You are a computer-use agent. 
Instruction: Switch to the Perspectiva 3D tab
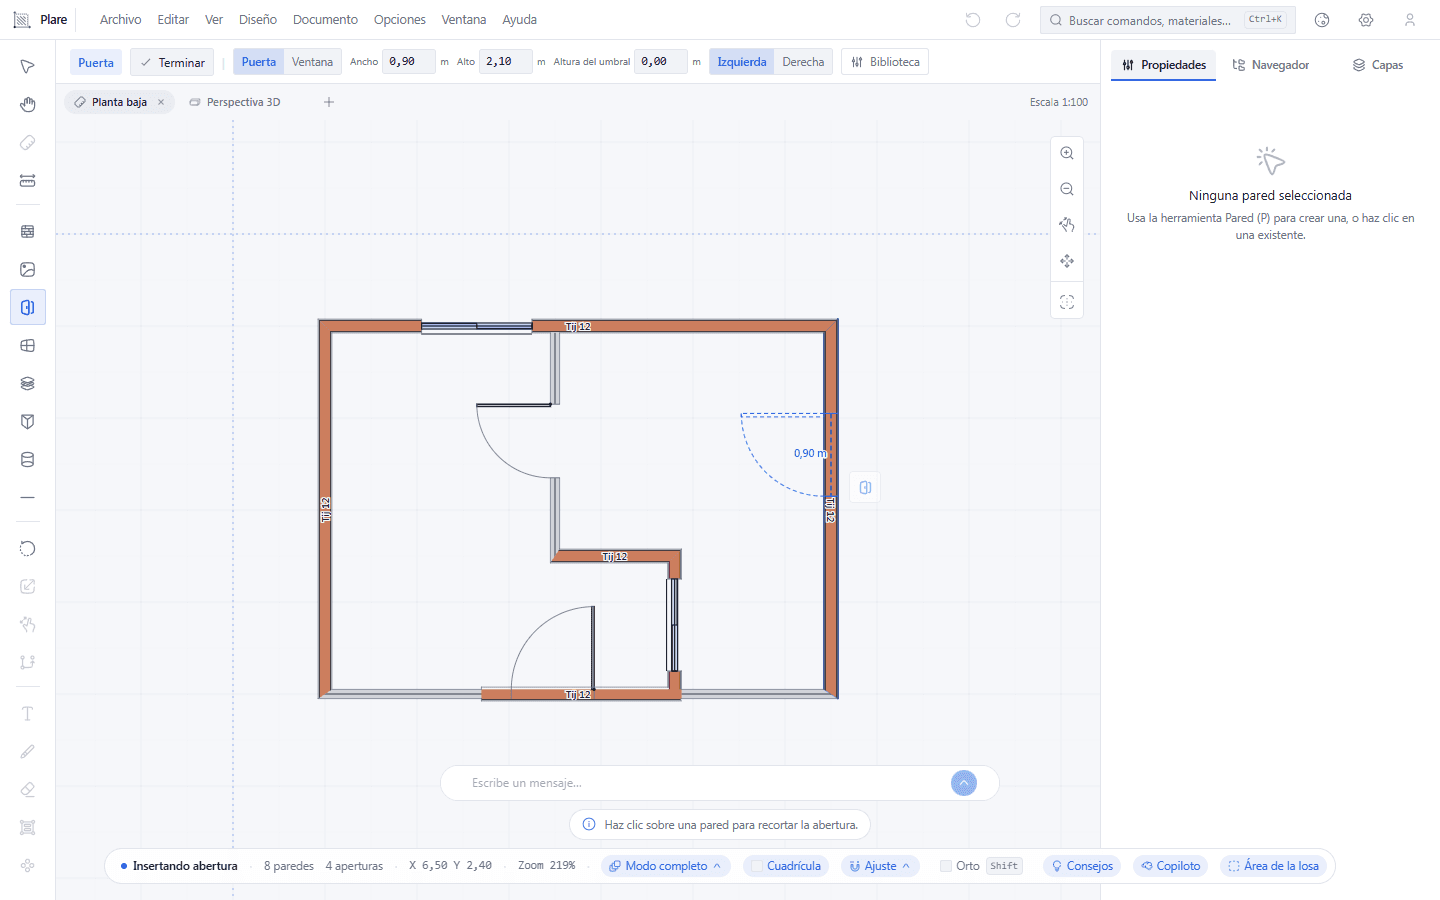[x=235, y=102]
